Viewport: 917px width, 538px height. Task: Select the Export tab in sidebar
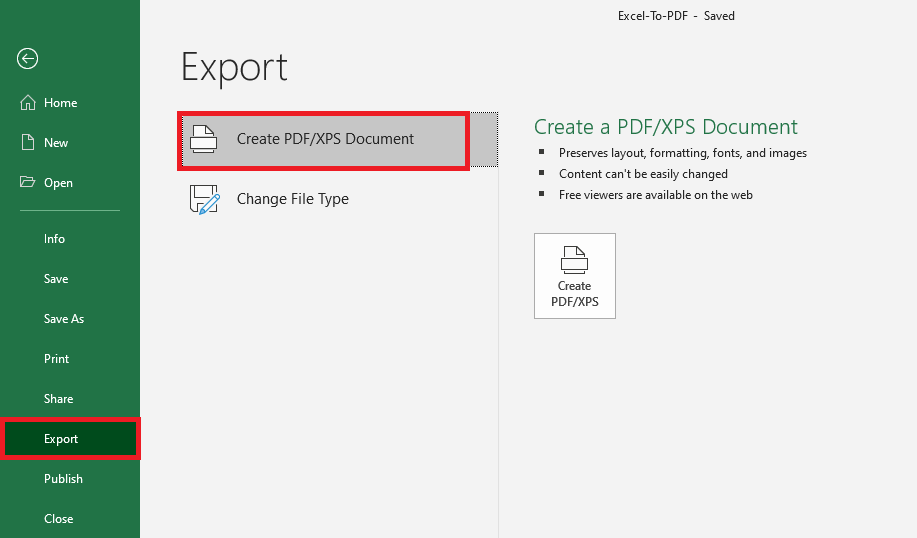(70, 439)
